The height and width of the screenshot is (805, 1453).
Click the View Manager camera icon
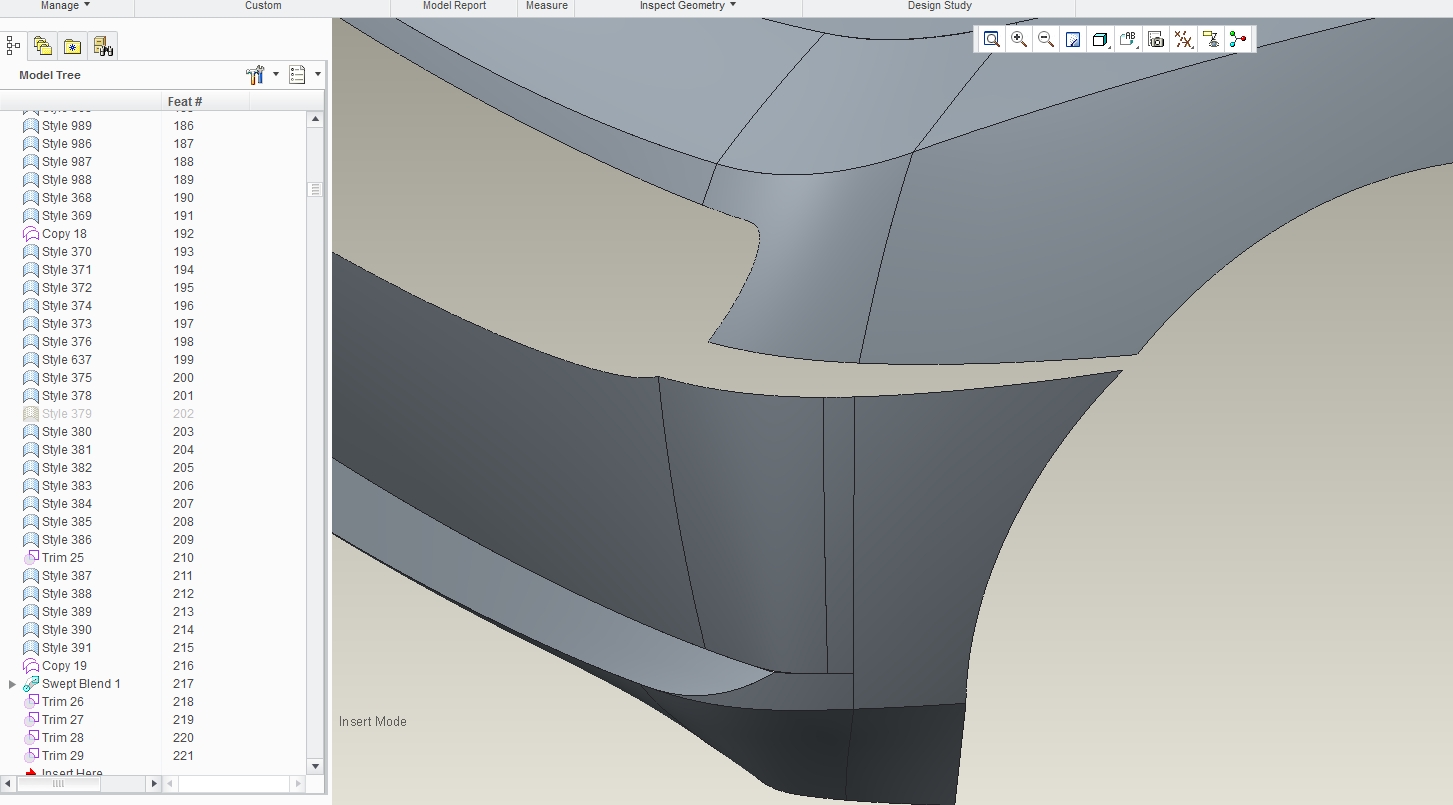(x=1156, y=40)
